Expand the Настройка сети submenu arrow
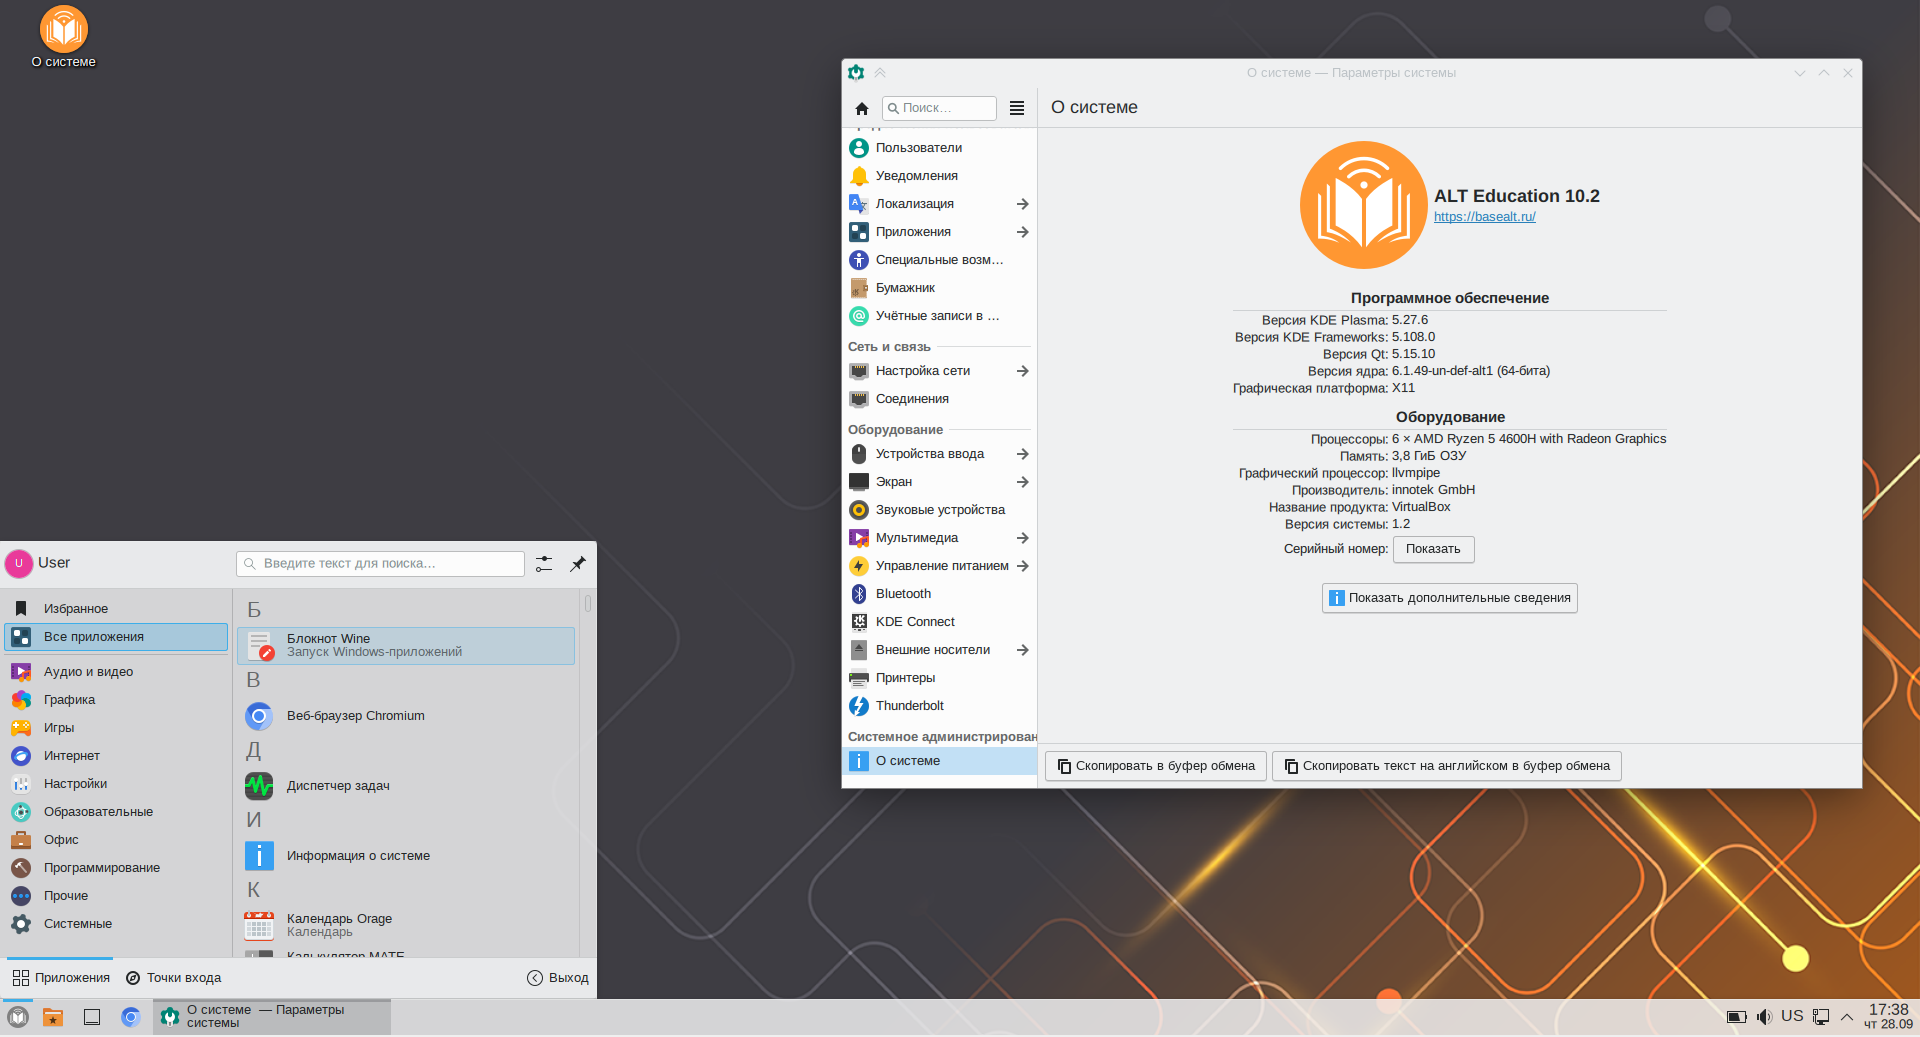This screenshot has height=1037, width=1920. 1022,371
